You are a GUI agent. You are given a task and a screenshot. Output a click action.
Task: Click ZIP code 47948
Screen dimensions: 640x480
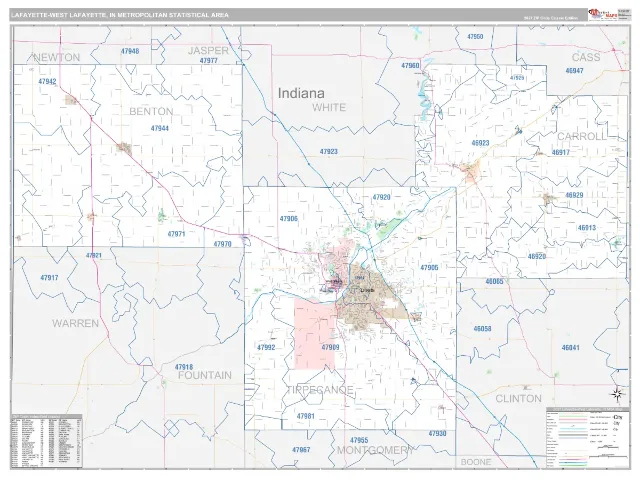click(130, 51)
